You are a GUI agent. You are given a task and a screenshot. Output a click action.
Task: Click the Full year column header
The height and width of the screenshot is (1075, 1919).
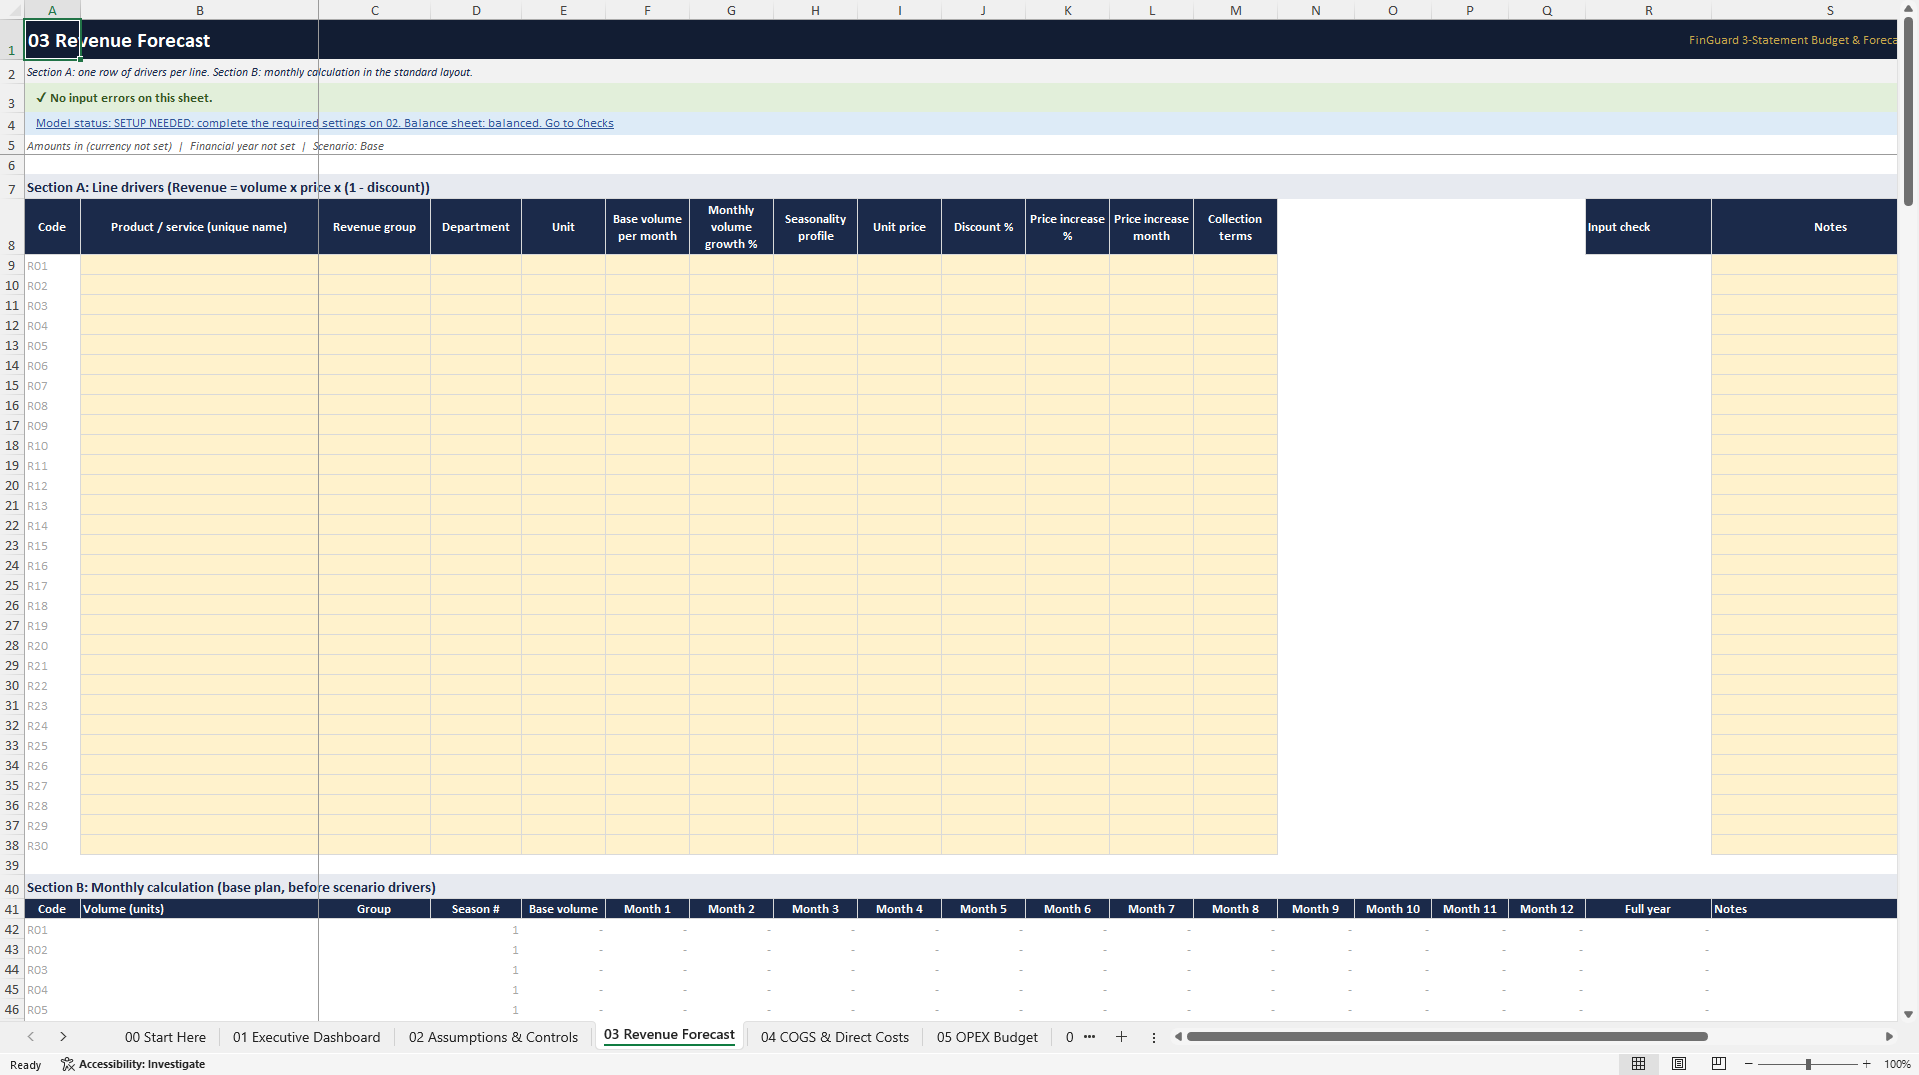tap(1648, 909)
